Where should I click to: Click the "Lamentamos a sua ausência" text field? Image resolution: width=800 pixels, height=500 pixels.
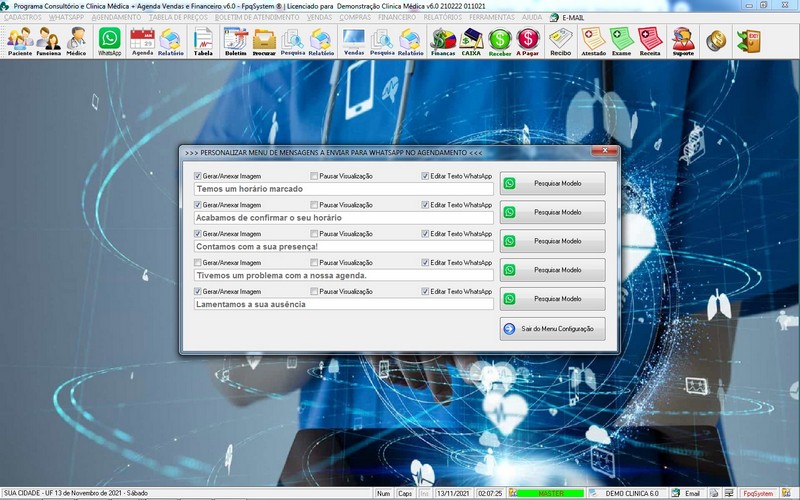pos(343,304)
